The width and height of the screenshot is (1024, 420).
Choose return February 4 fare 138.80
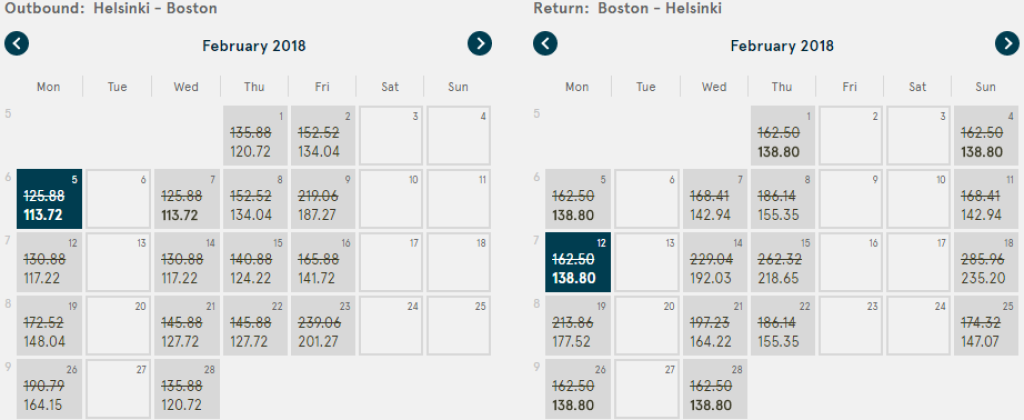pyautogui.click(x=987, y=137)
